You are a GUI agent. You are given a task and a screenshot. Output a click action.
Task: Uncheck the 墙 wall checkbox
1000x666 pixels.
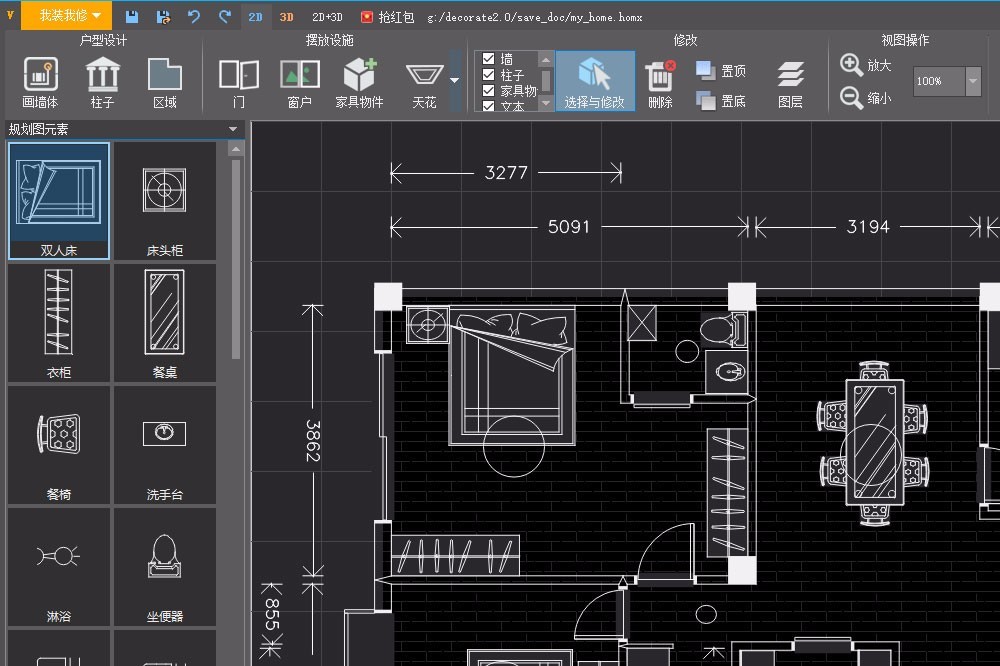point(489,59)
